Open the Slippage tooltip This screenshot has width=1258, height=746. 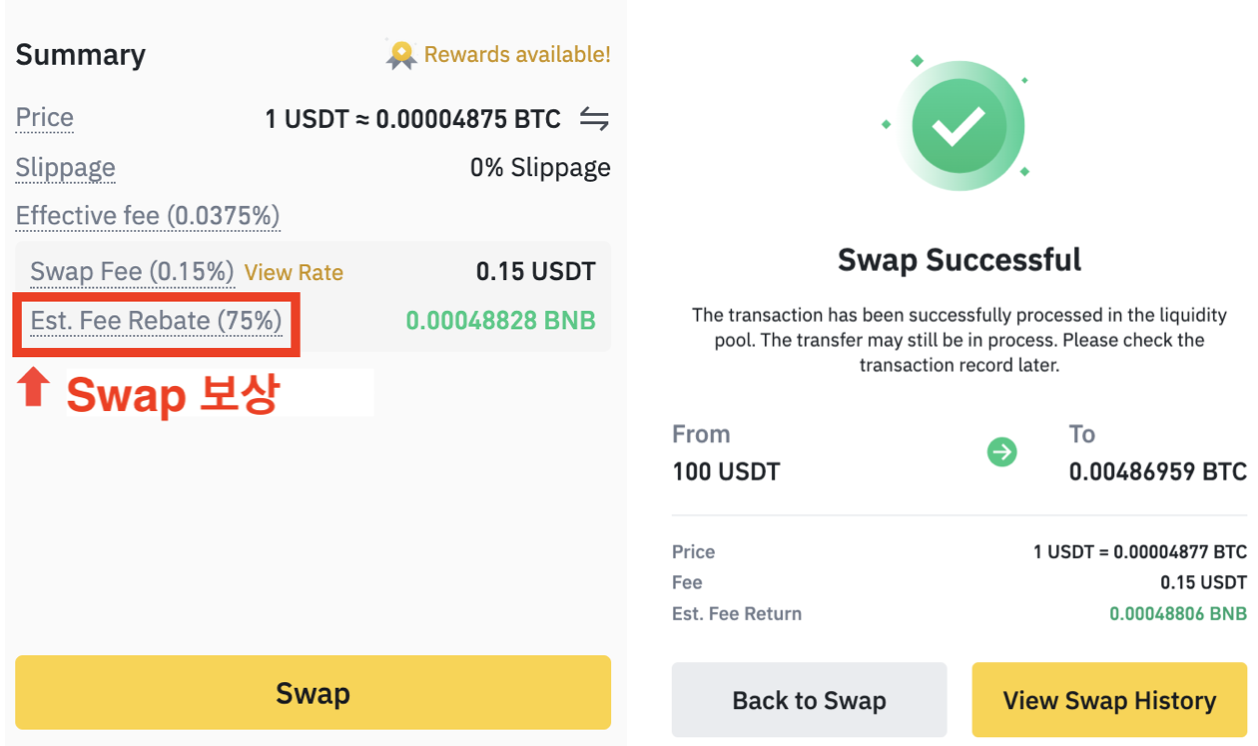click(65, 168)
